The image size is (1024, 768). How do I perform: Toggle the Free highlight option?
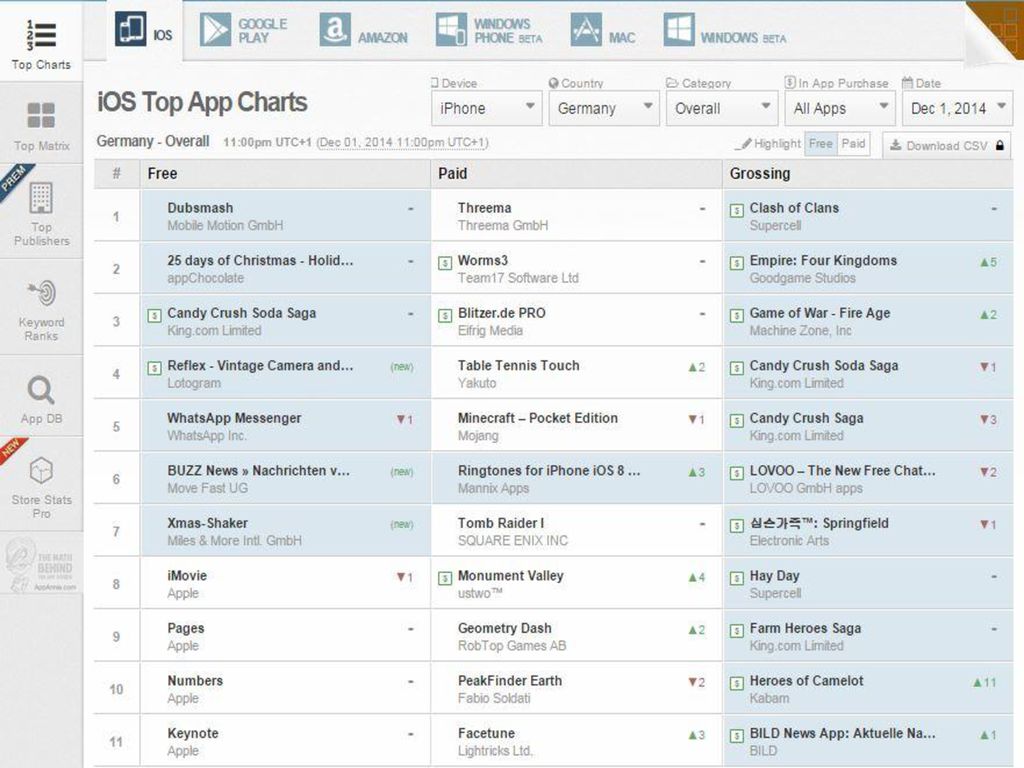click(x=820, y=144)
